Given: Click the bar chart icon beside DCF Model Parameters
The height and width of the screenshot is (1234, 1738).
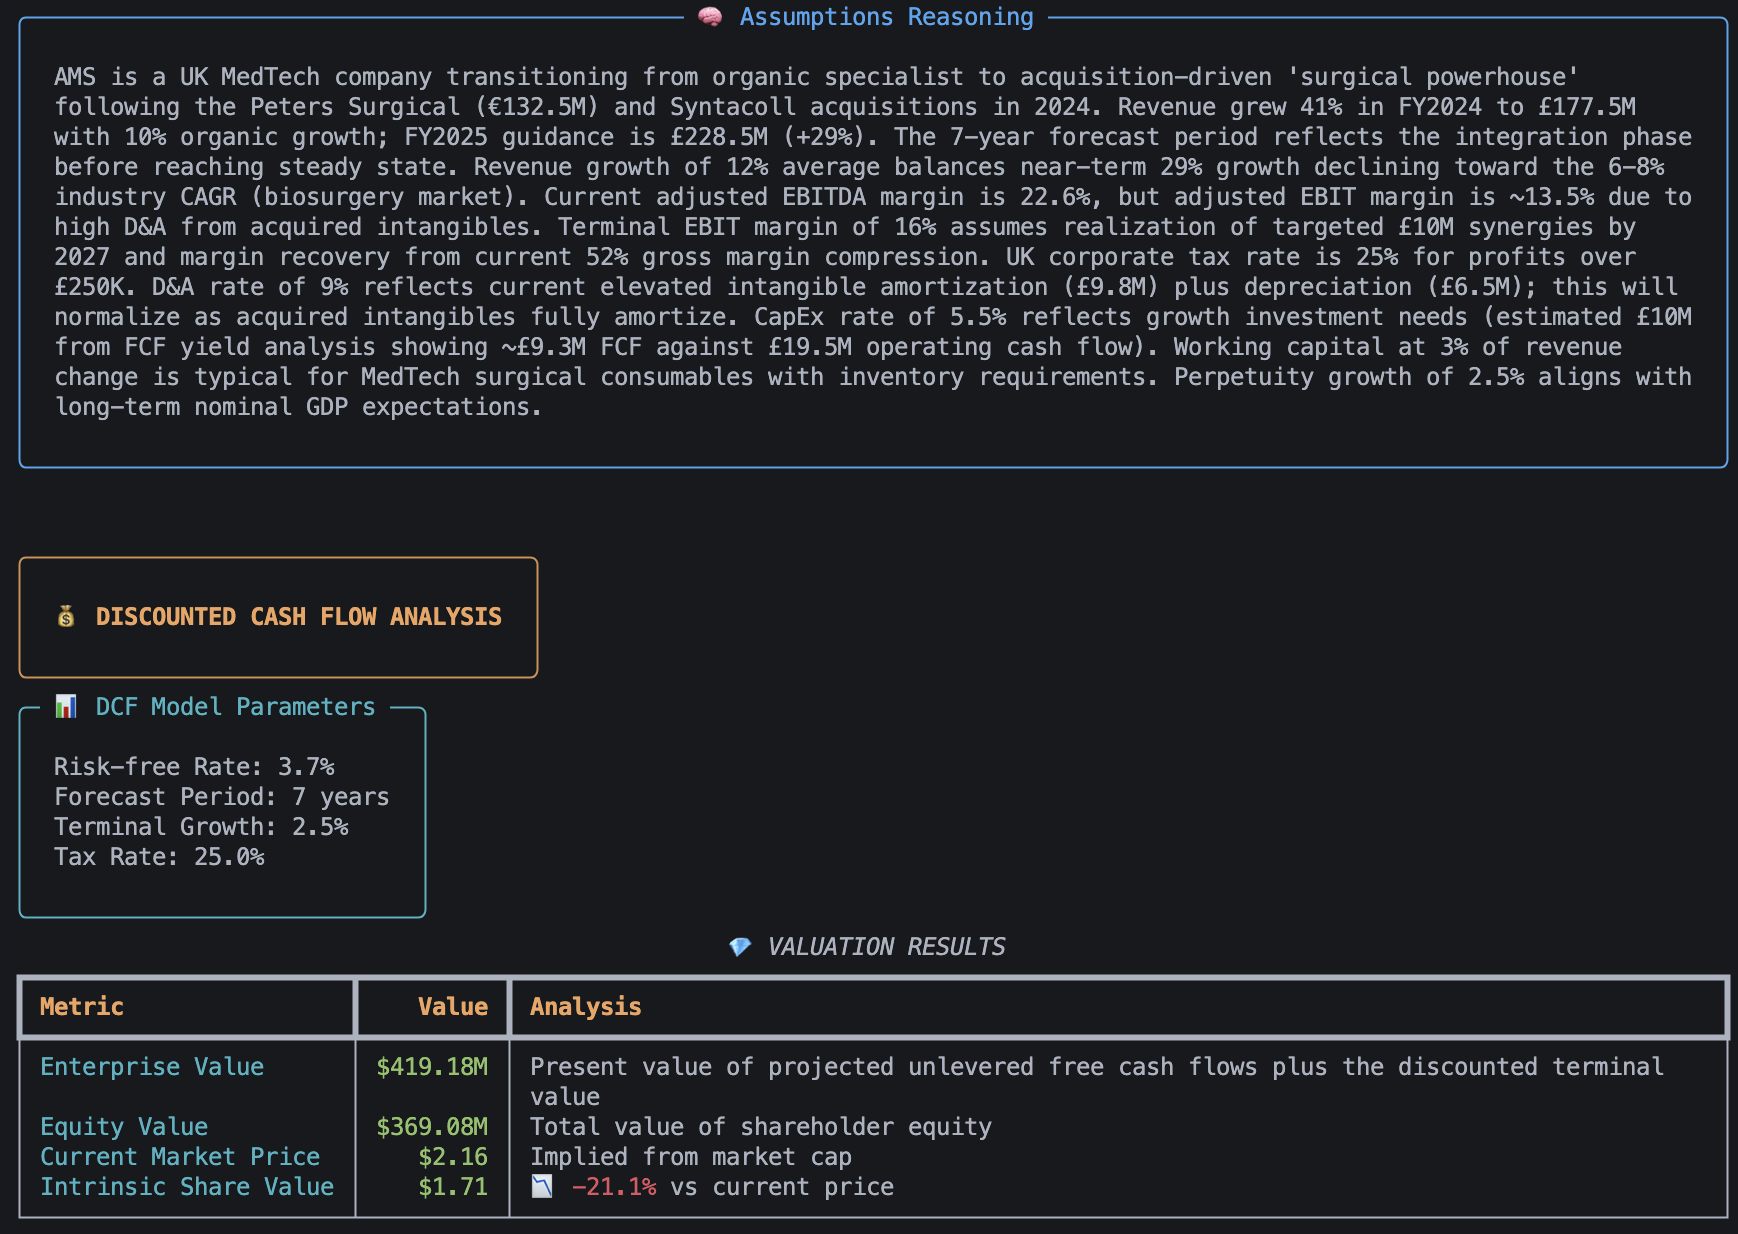Looking at the screenshot, I should click(66, 707).
